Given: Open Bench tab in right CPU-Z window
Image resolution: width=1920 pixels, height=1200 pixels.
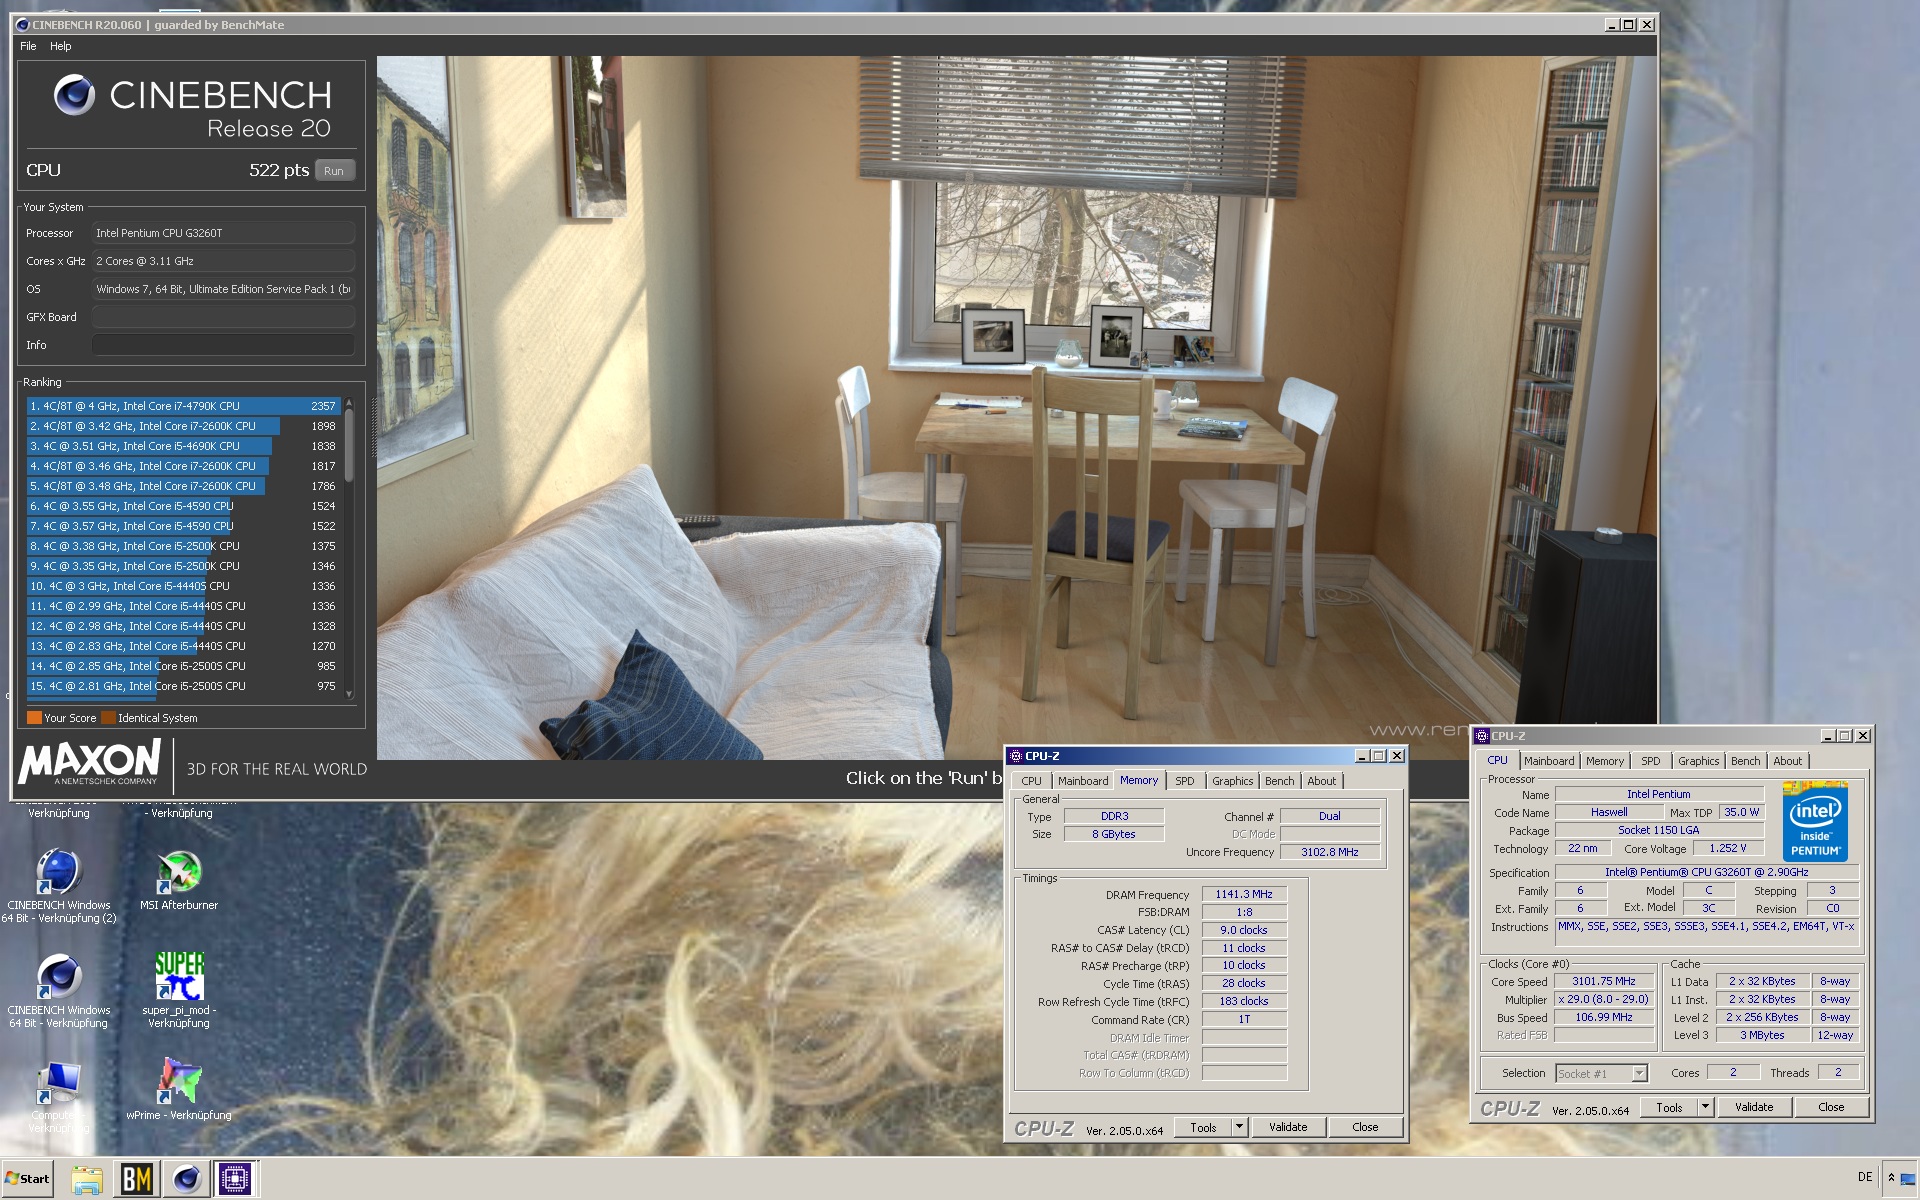Looking at the screenshot, I should (1745, 761).
